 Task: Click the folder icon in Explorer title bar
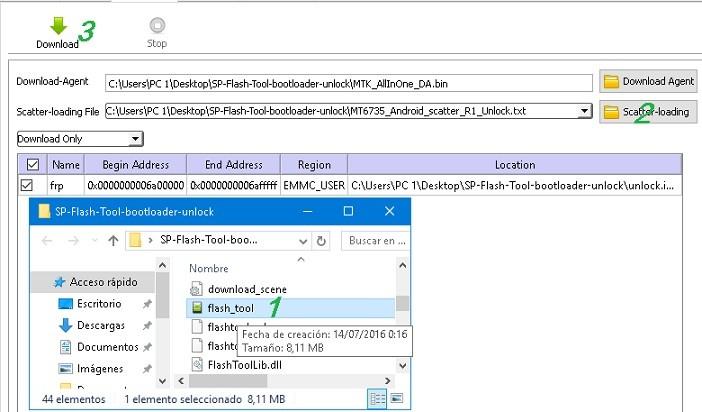(x=44, y=211)
